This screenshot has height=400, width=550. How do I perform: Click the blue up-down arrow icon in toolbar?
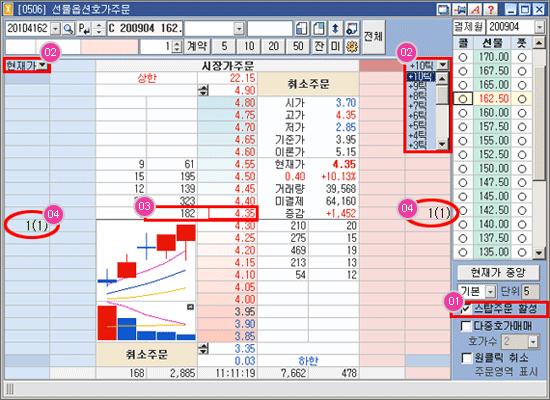tap(335, 29)
